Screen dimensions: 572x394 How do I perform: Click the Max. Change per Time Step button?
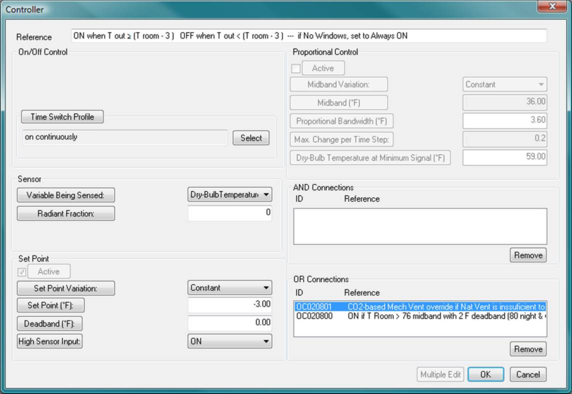click(x=342, y=139)
